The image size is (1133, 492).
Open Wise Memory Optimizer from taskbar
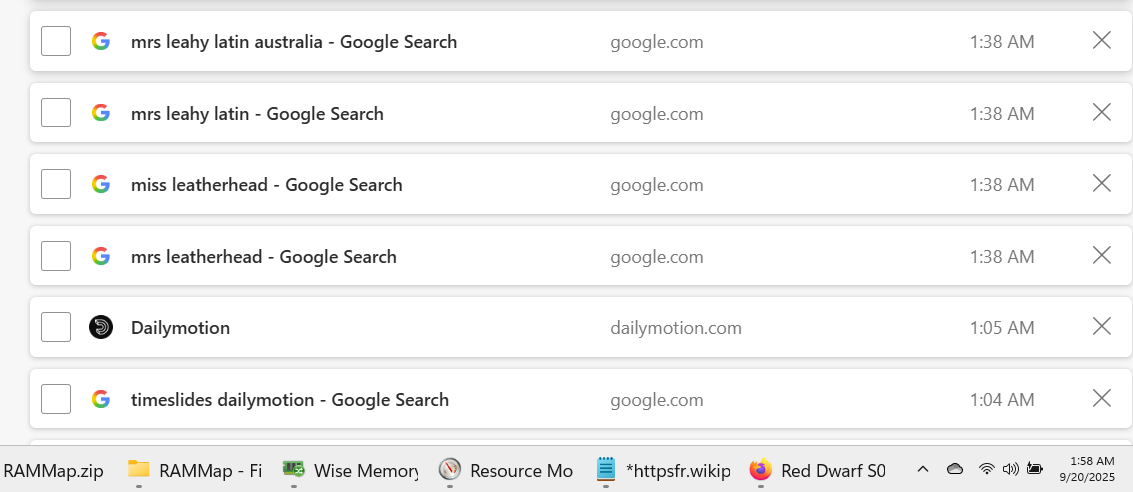point(350,470)
